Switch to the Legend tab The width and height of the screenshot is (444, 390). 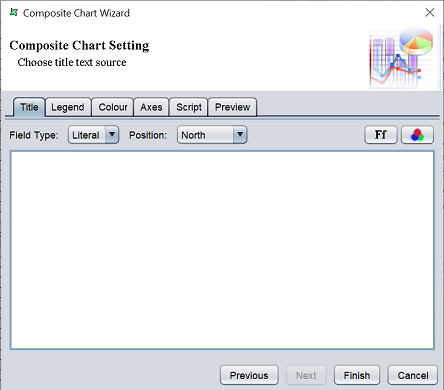point(68,107)
